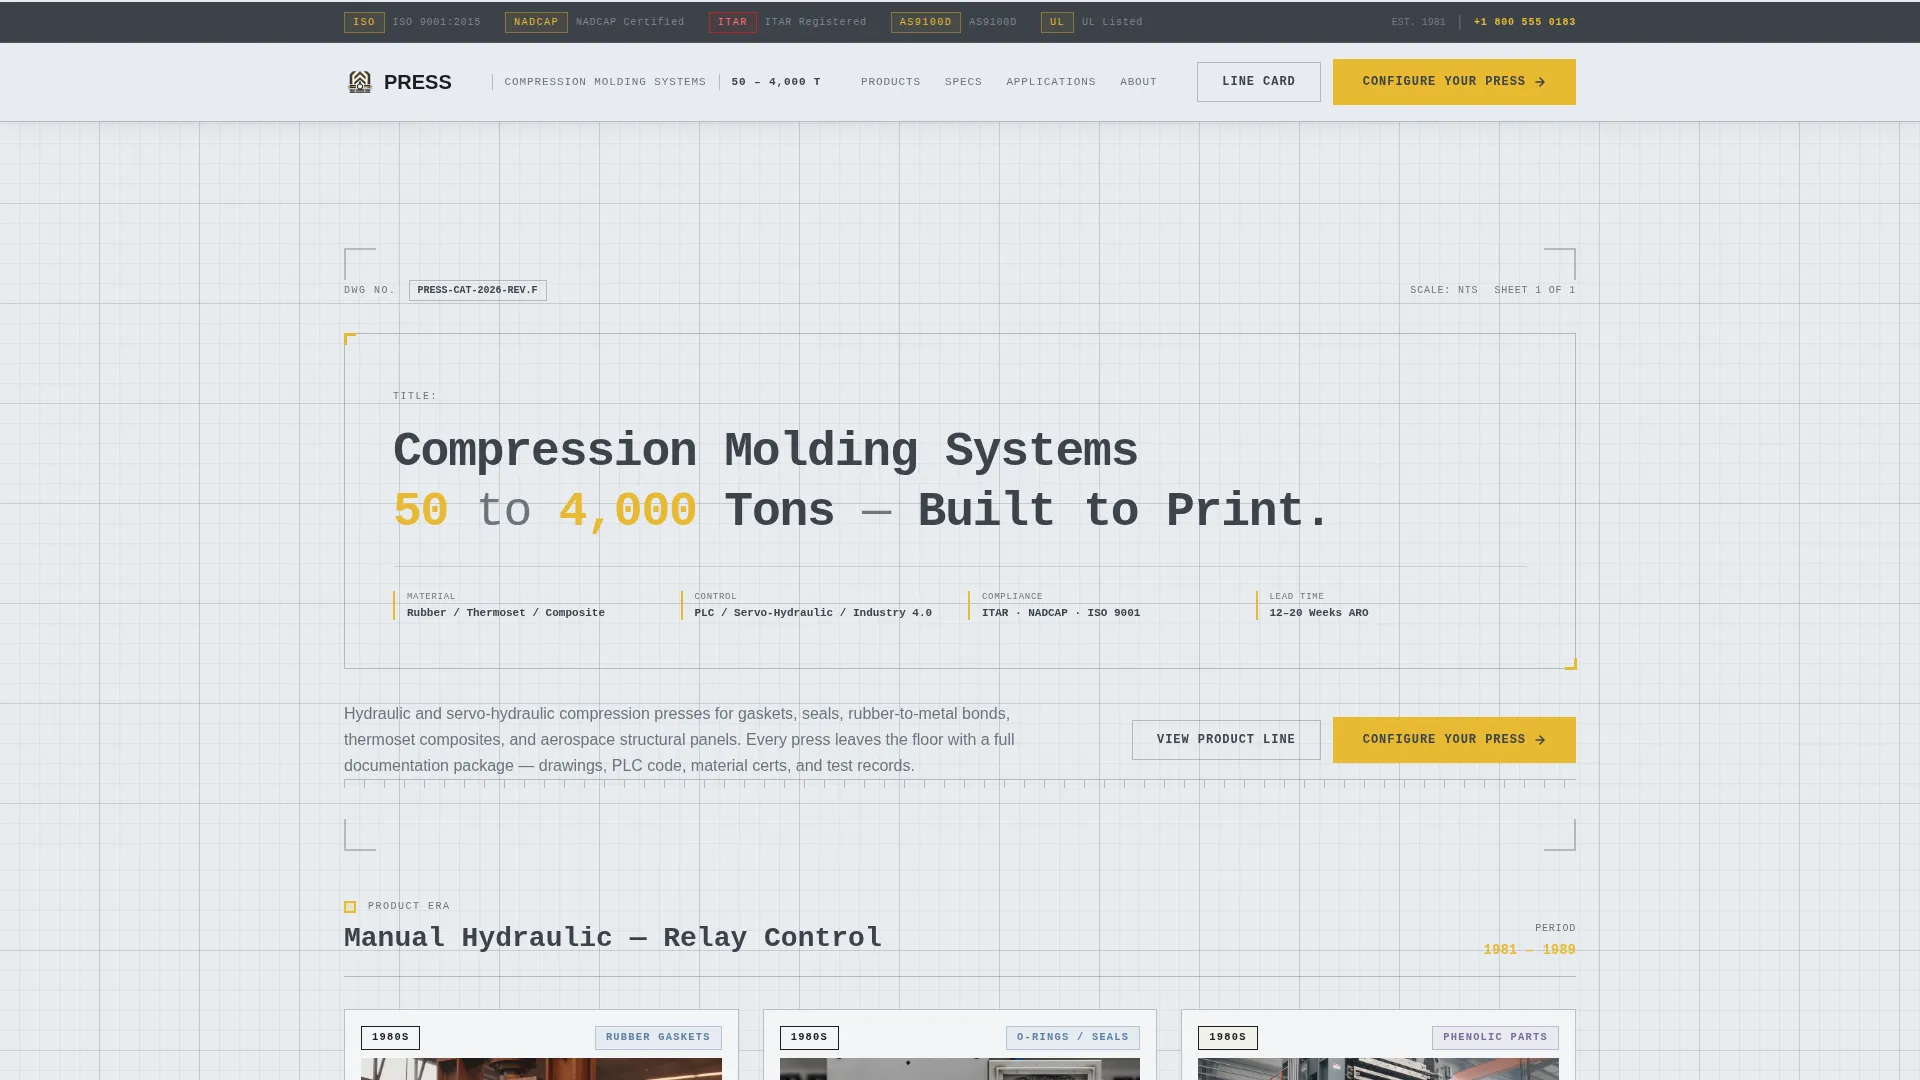Open the Rubber Gaskets card image
Image resolution: width=1920 pixels, height=1080 pixels.
[541, 1069]
